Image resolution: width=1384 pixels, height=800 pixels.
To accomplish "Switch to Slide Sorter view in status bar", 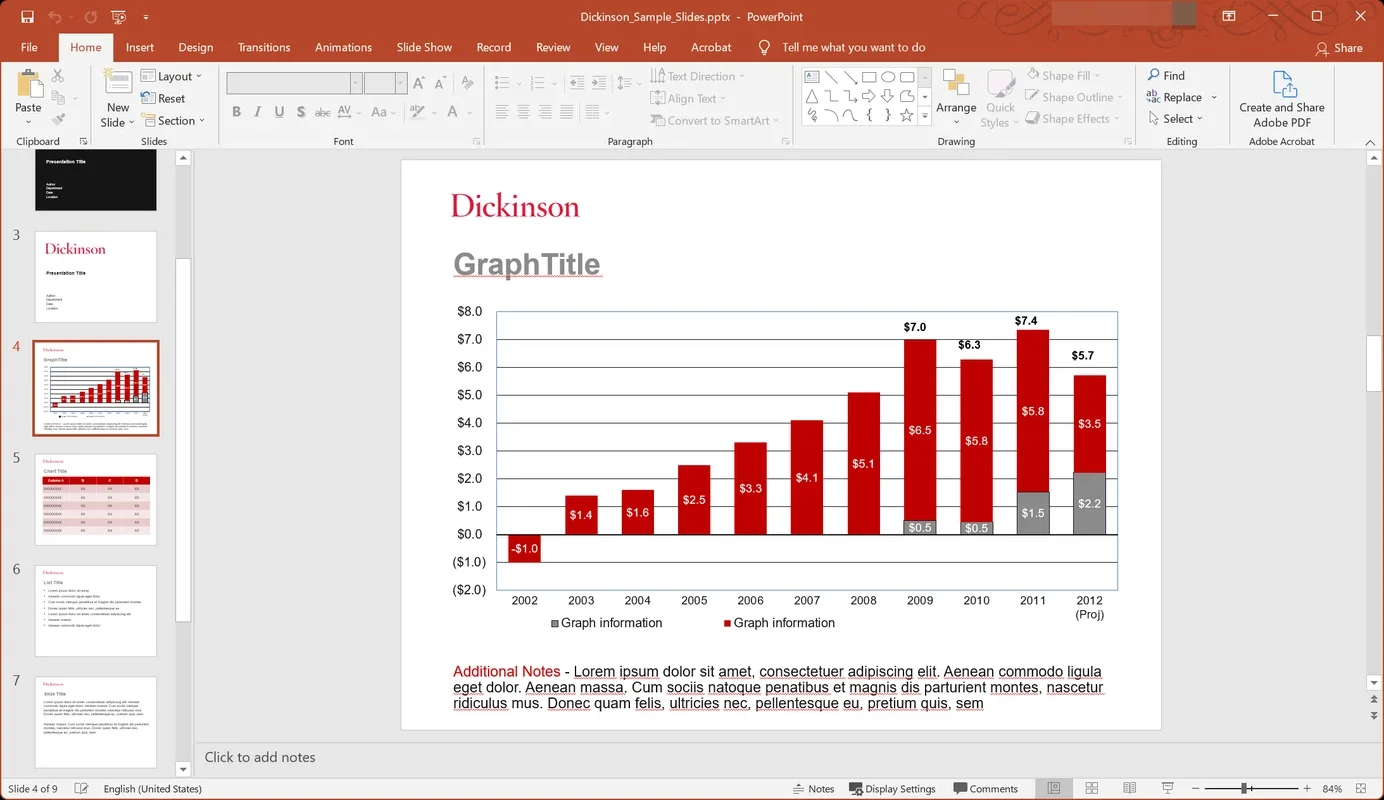I will 1091,788.
